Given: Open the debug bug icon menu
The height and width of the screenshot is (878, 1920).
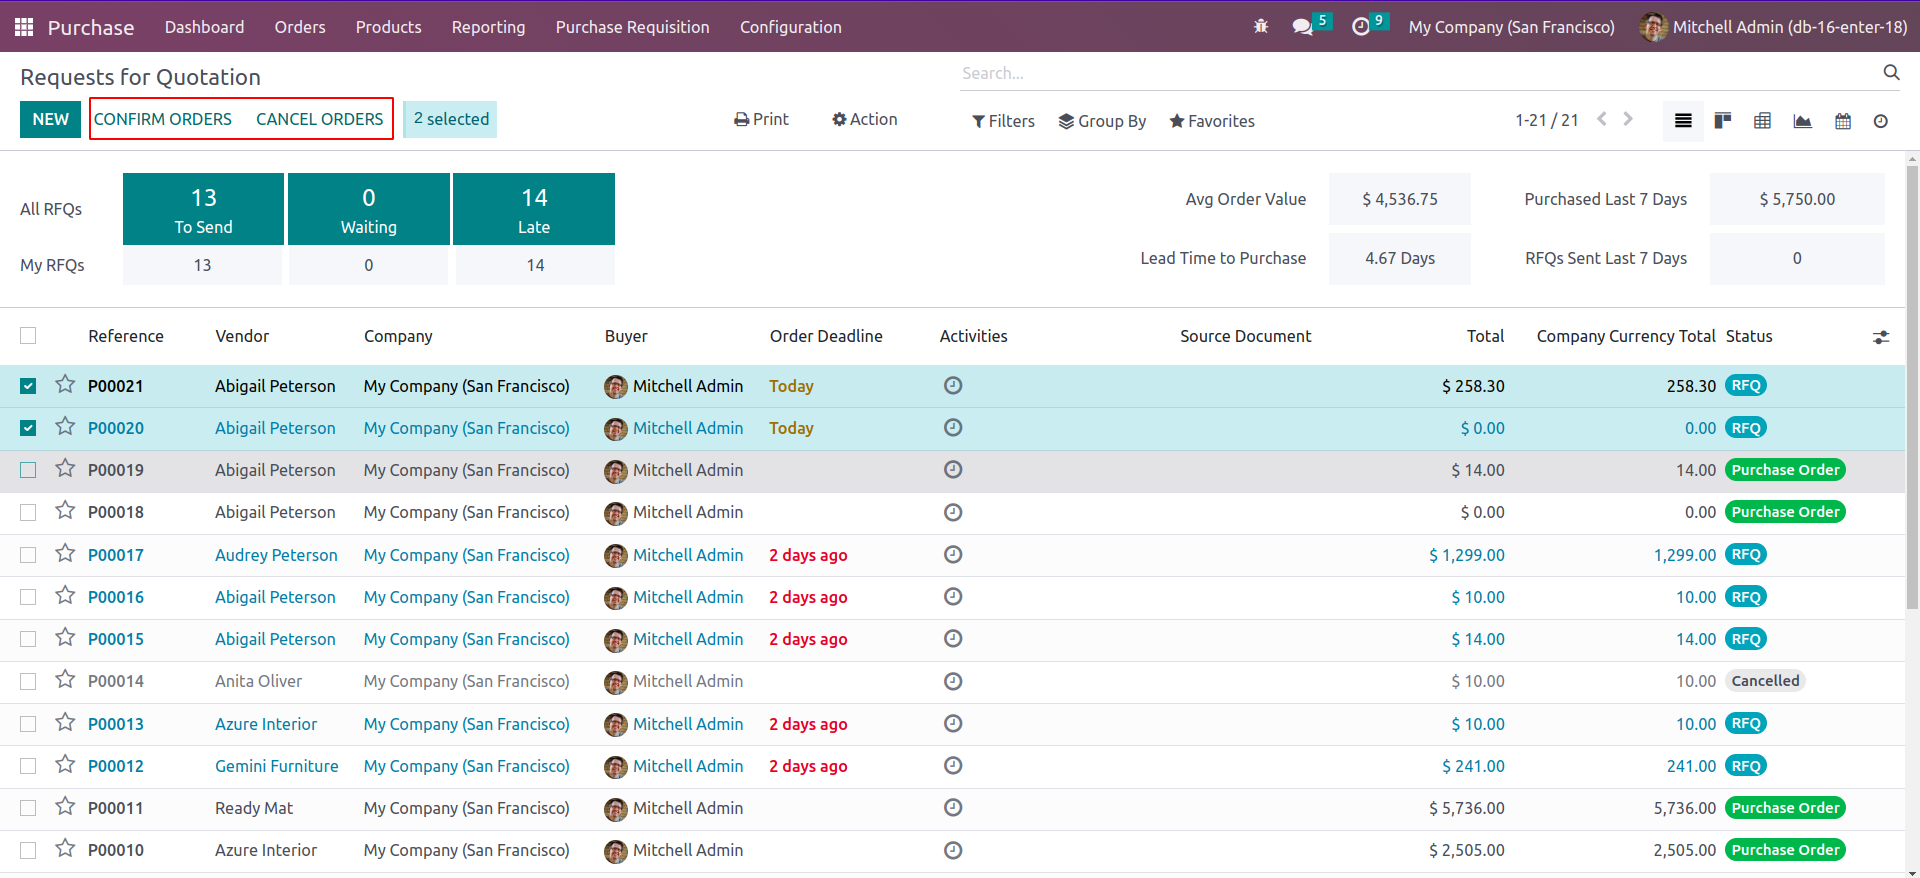Looking at the screenshot, I should click(1261, 27).
